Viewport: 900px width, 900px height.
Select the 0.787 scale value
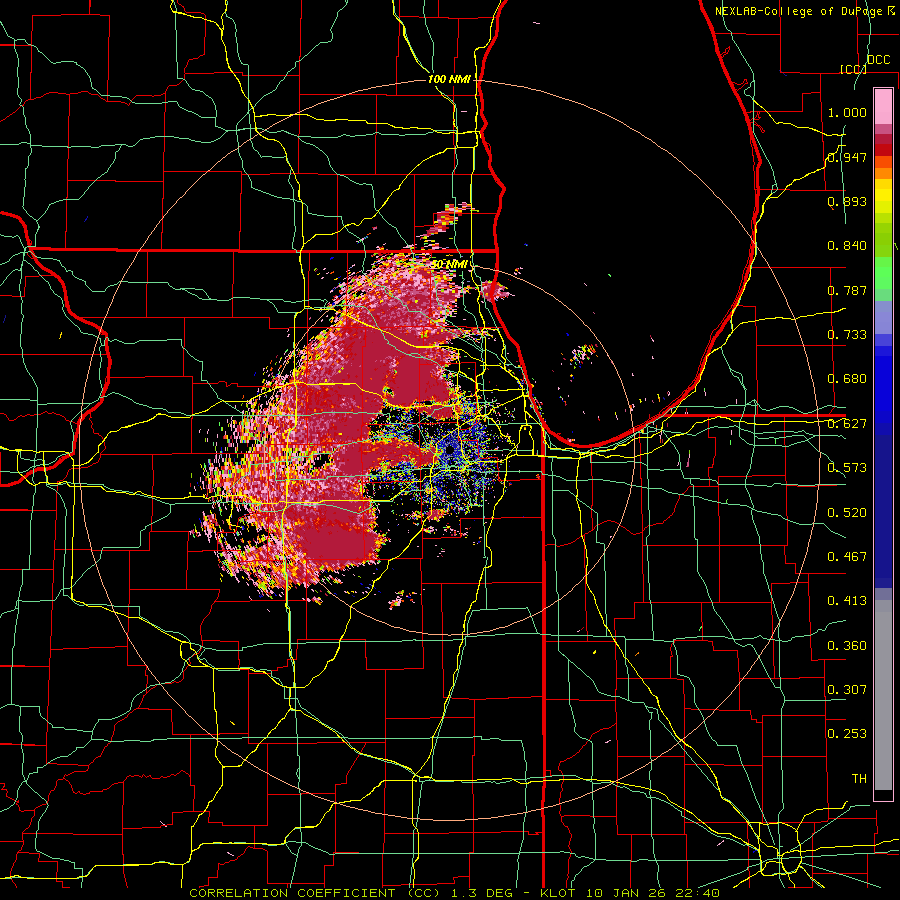[847, 290]
